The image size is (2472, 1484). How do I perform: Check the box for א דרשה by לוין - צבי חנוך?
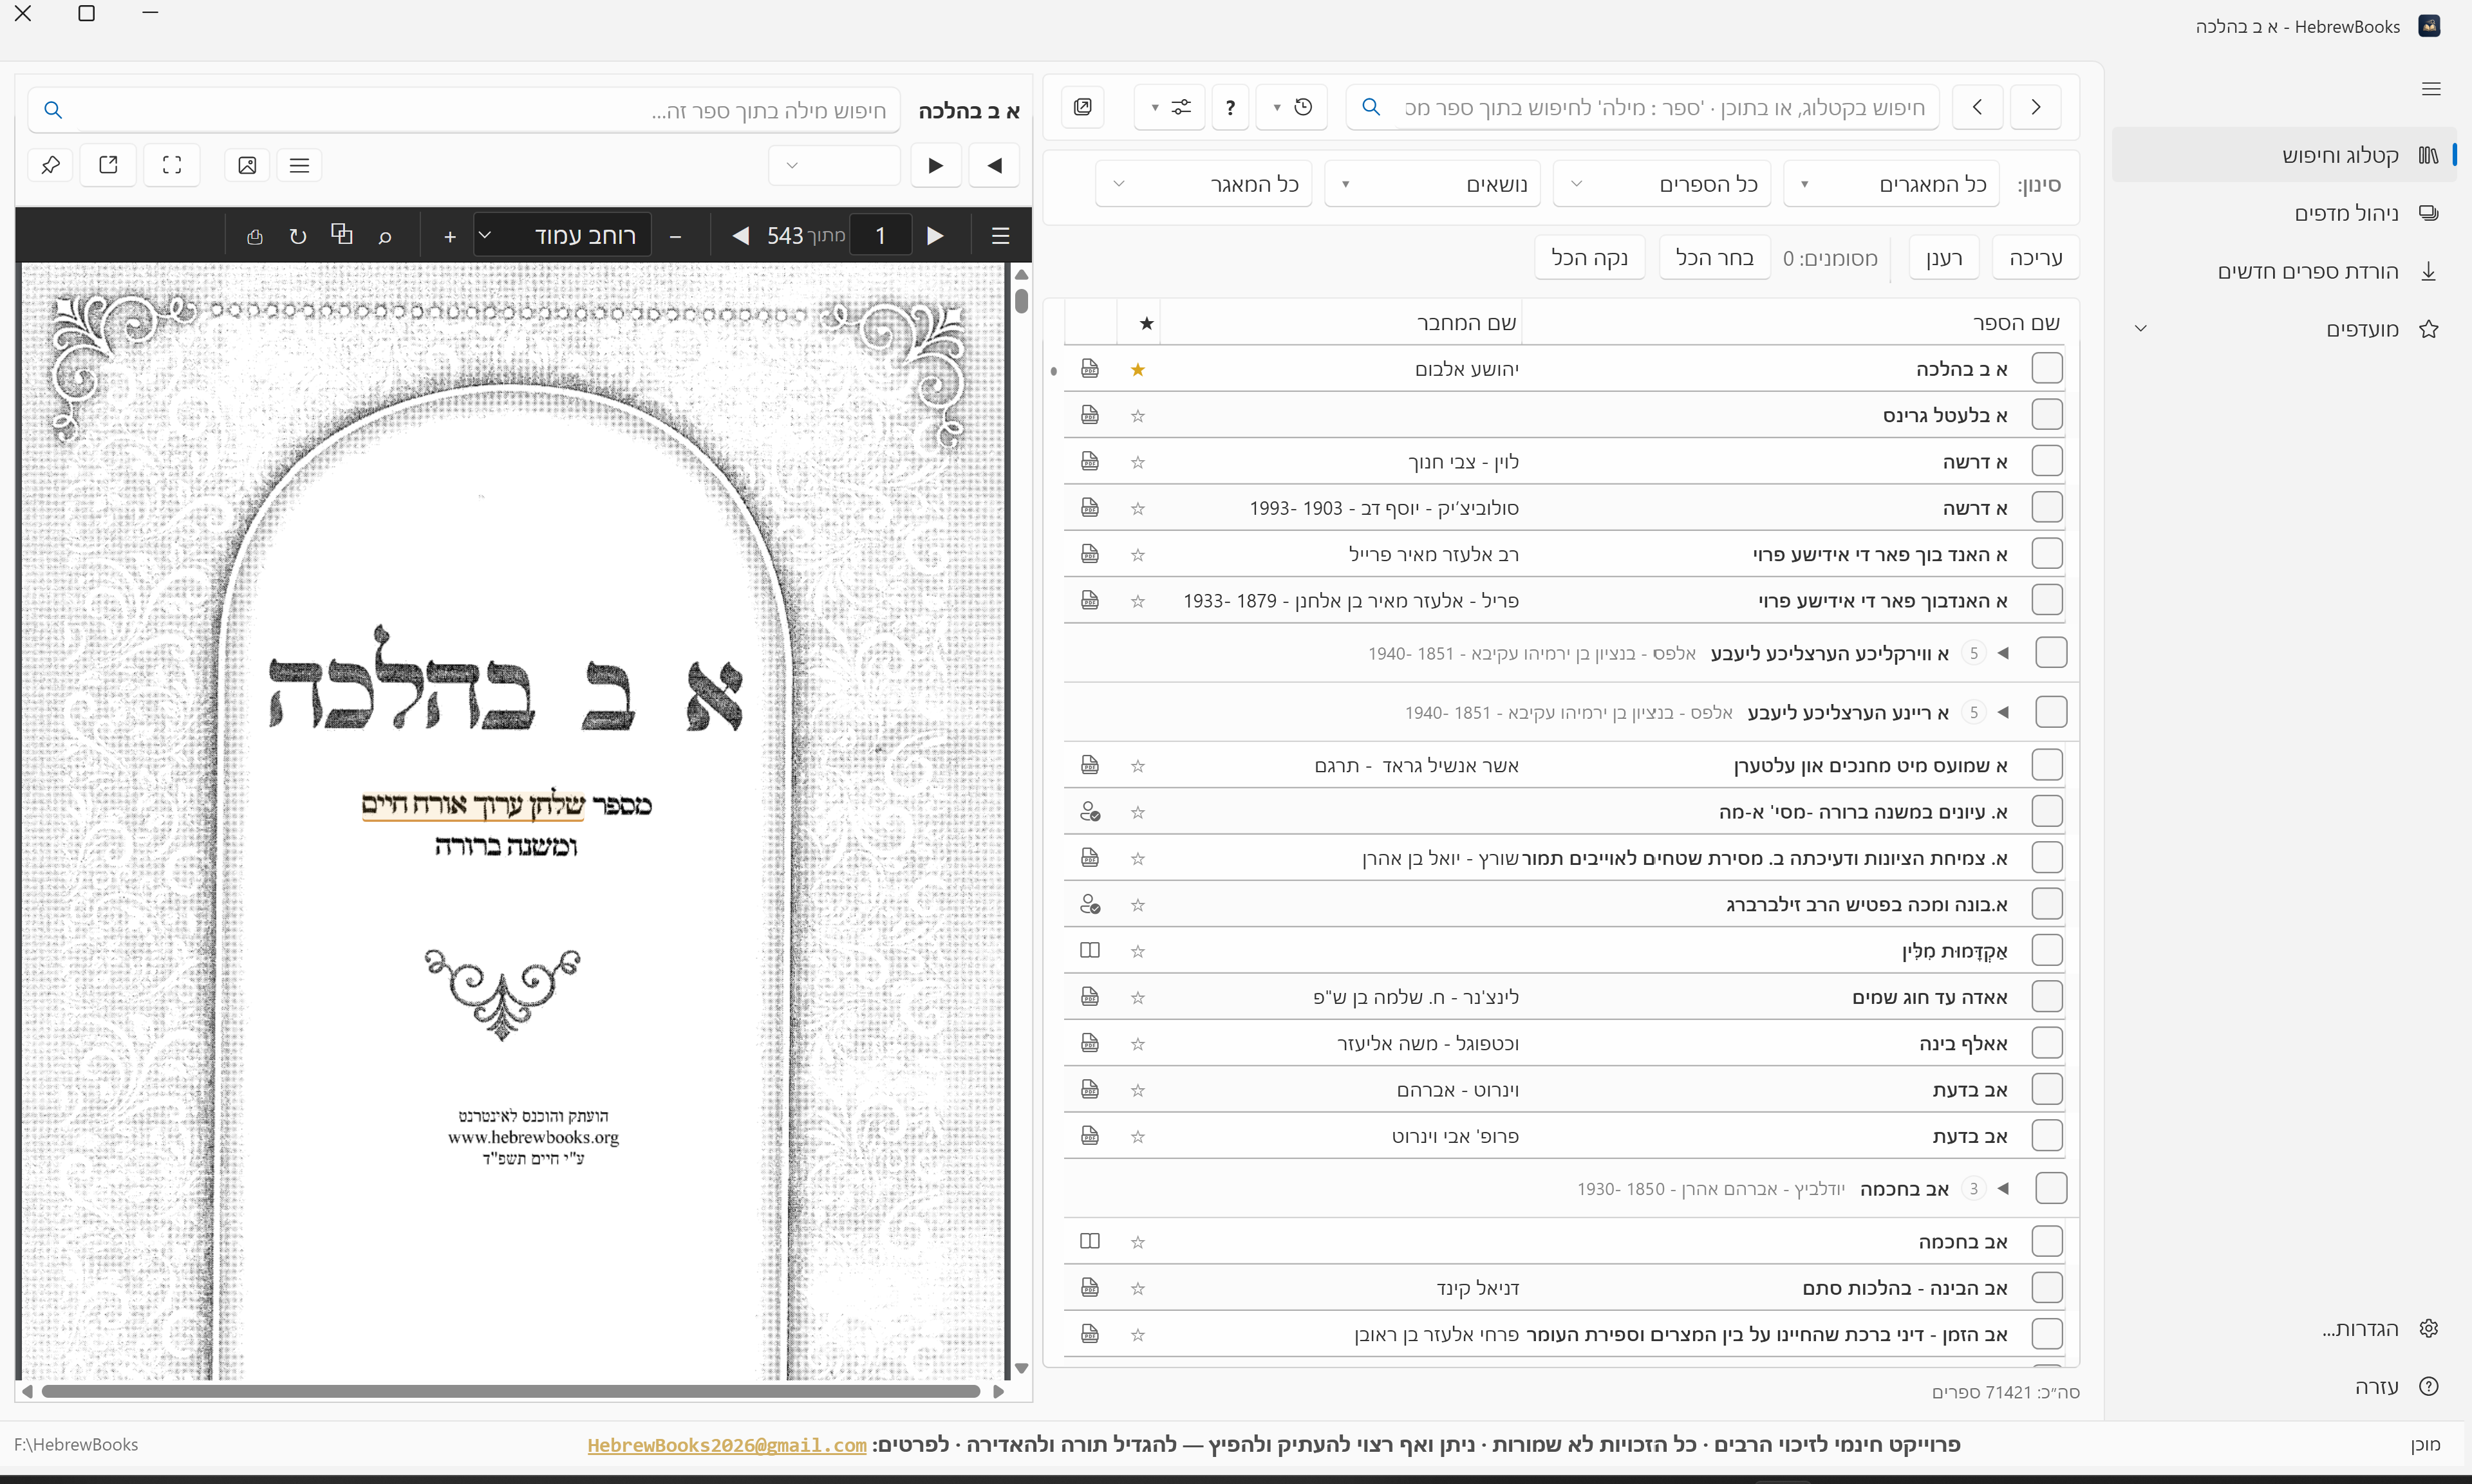2047,461
